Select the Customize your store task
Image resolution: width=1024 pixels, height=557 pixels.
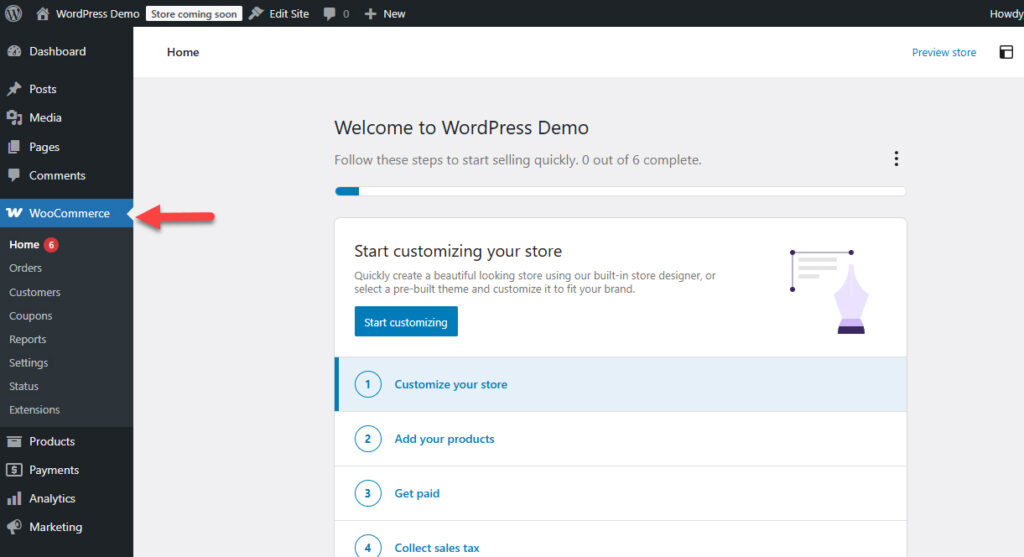tap(620, 384)
